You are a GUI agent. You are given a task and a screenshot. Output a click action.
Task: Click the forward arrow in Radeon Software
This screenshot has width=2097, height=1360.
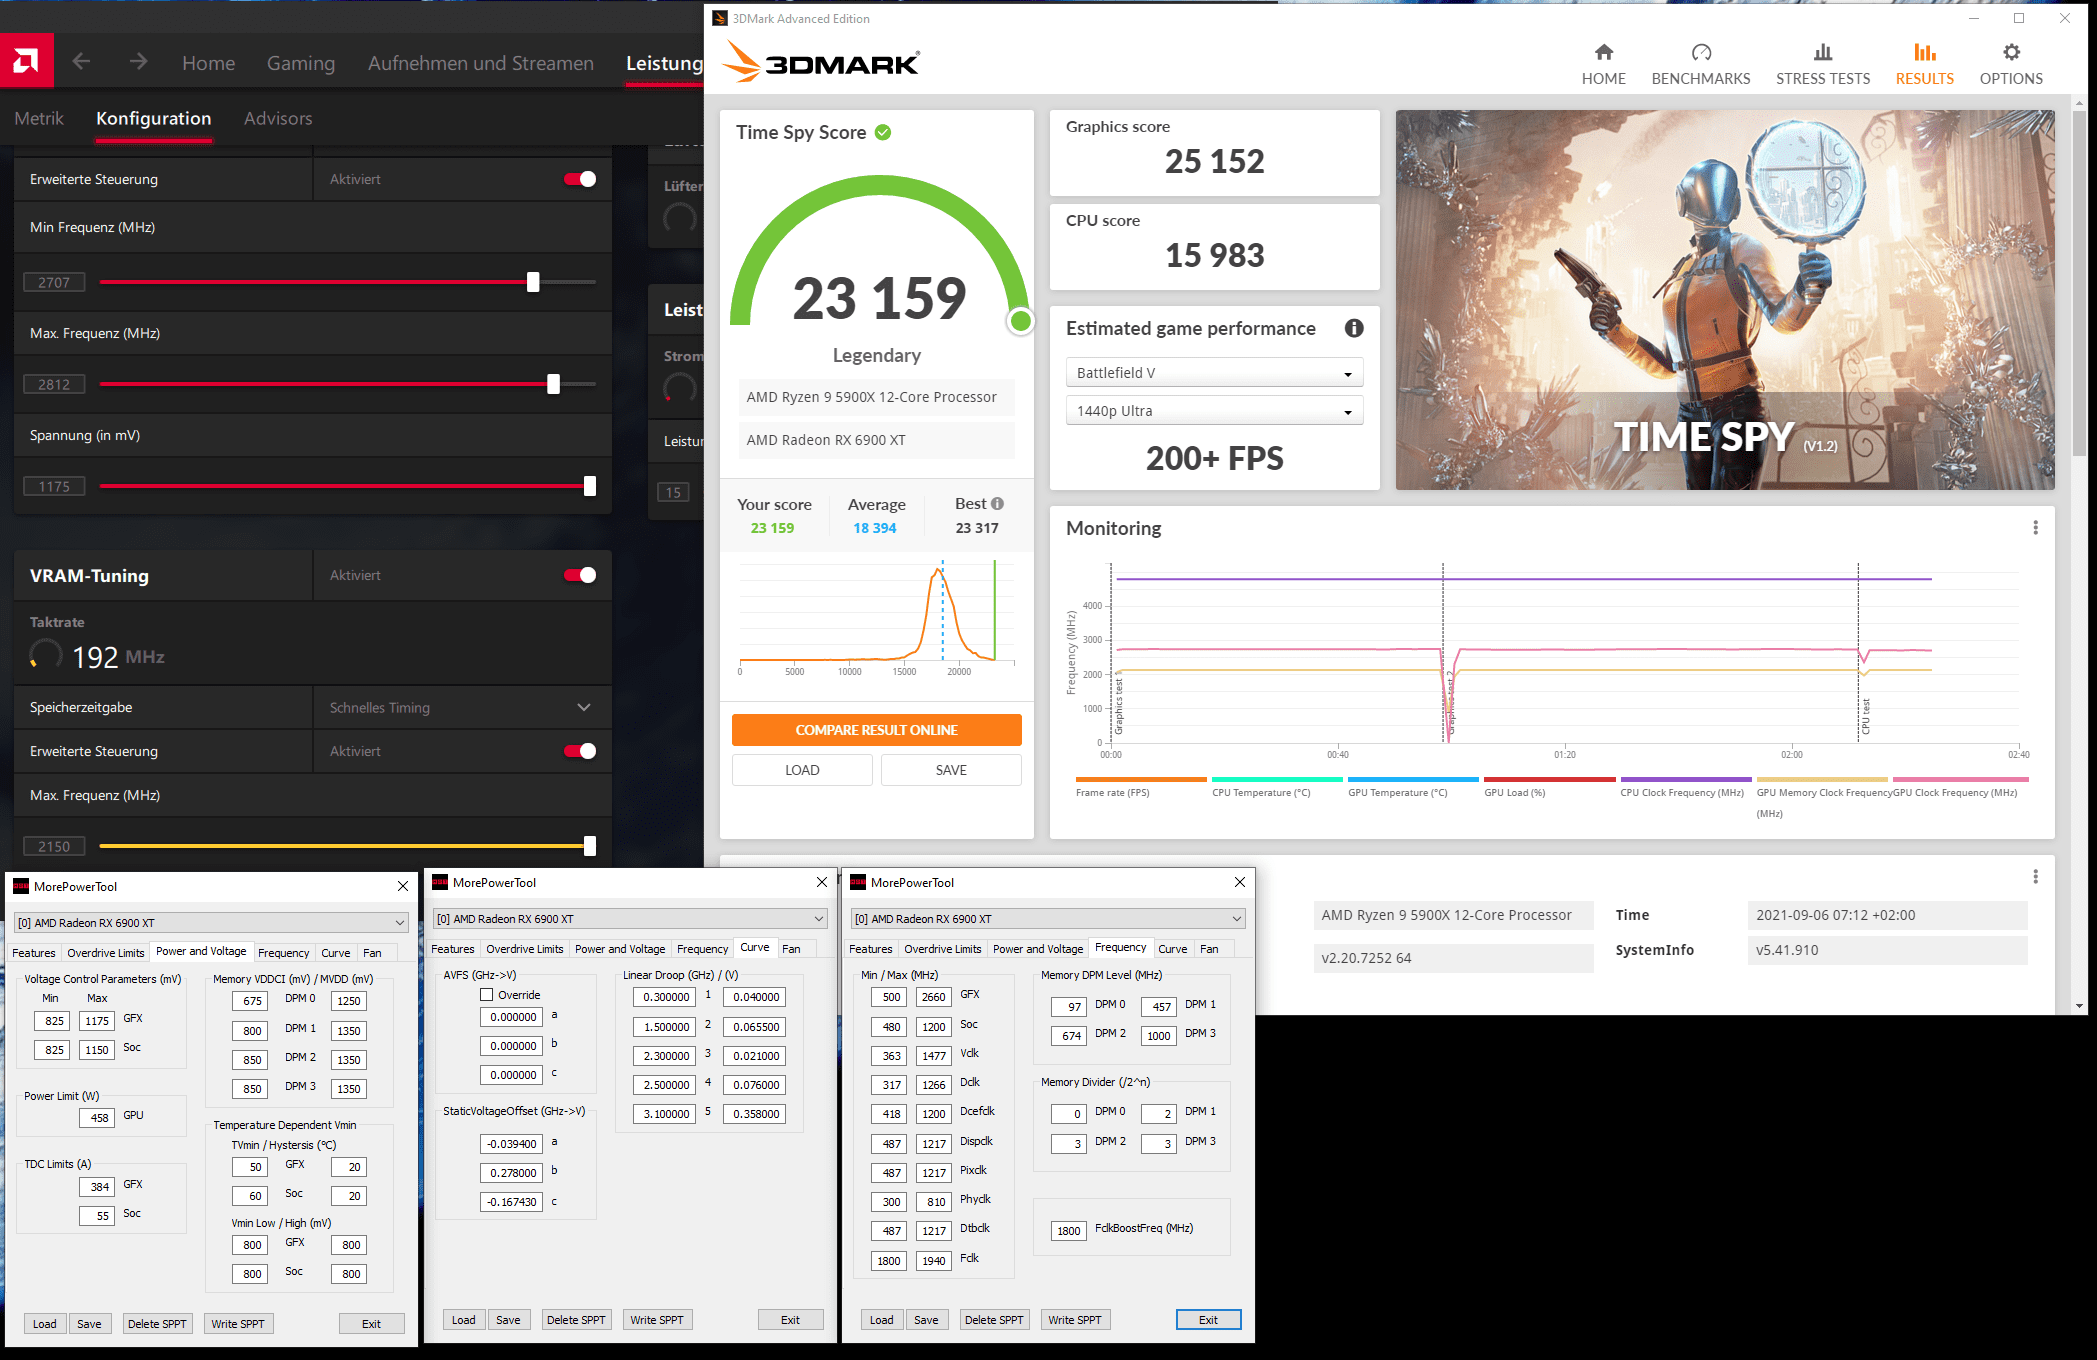pos(138,62)
